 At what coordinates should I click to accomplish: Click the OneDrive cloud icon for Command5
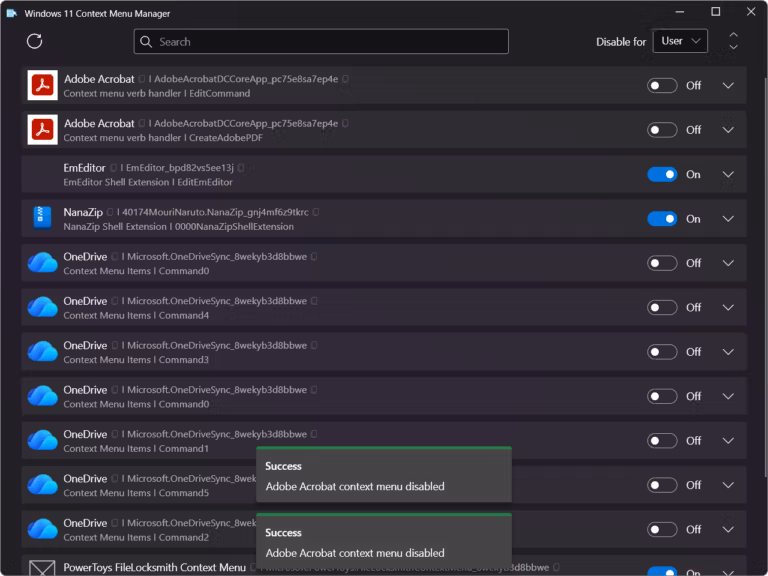[43, 485]
